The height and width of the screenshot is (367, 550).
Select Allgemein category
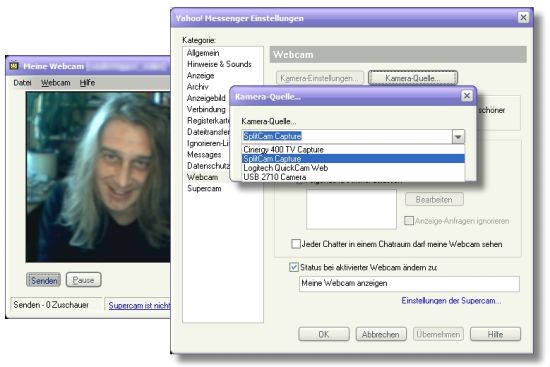(x=203, y=53)
